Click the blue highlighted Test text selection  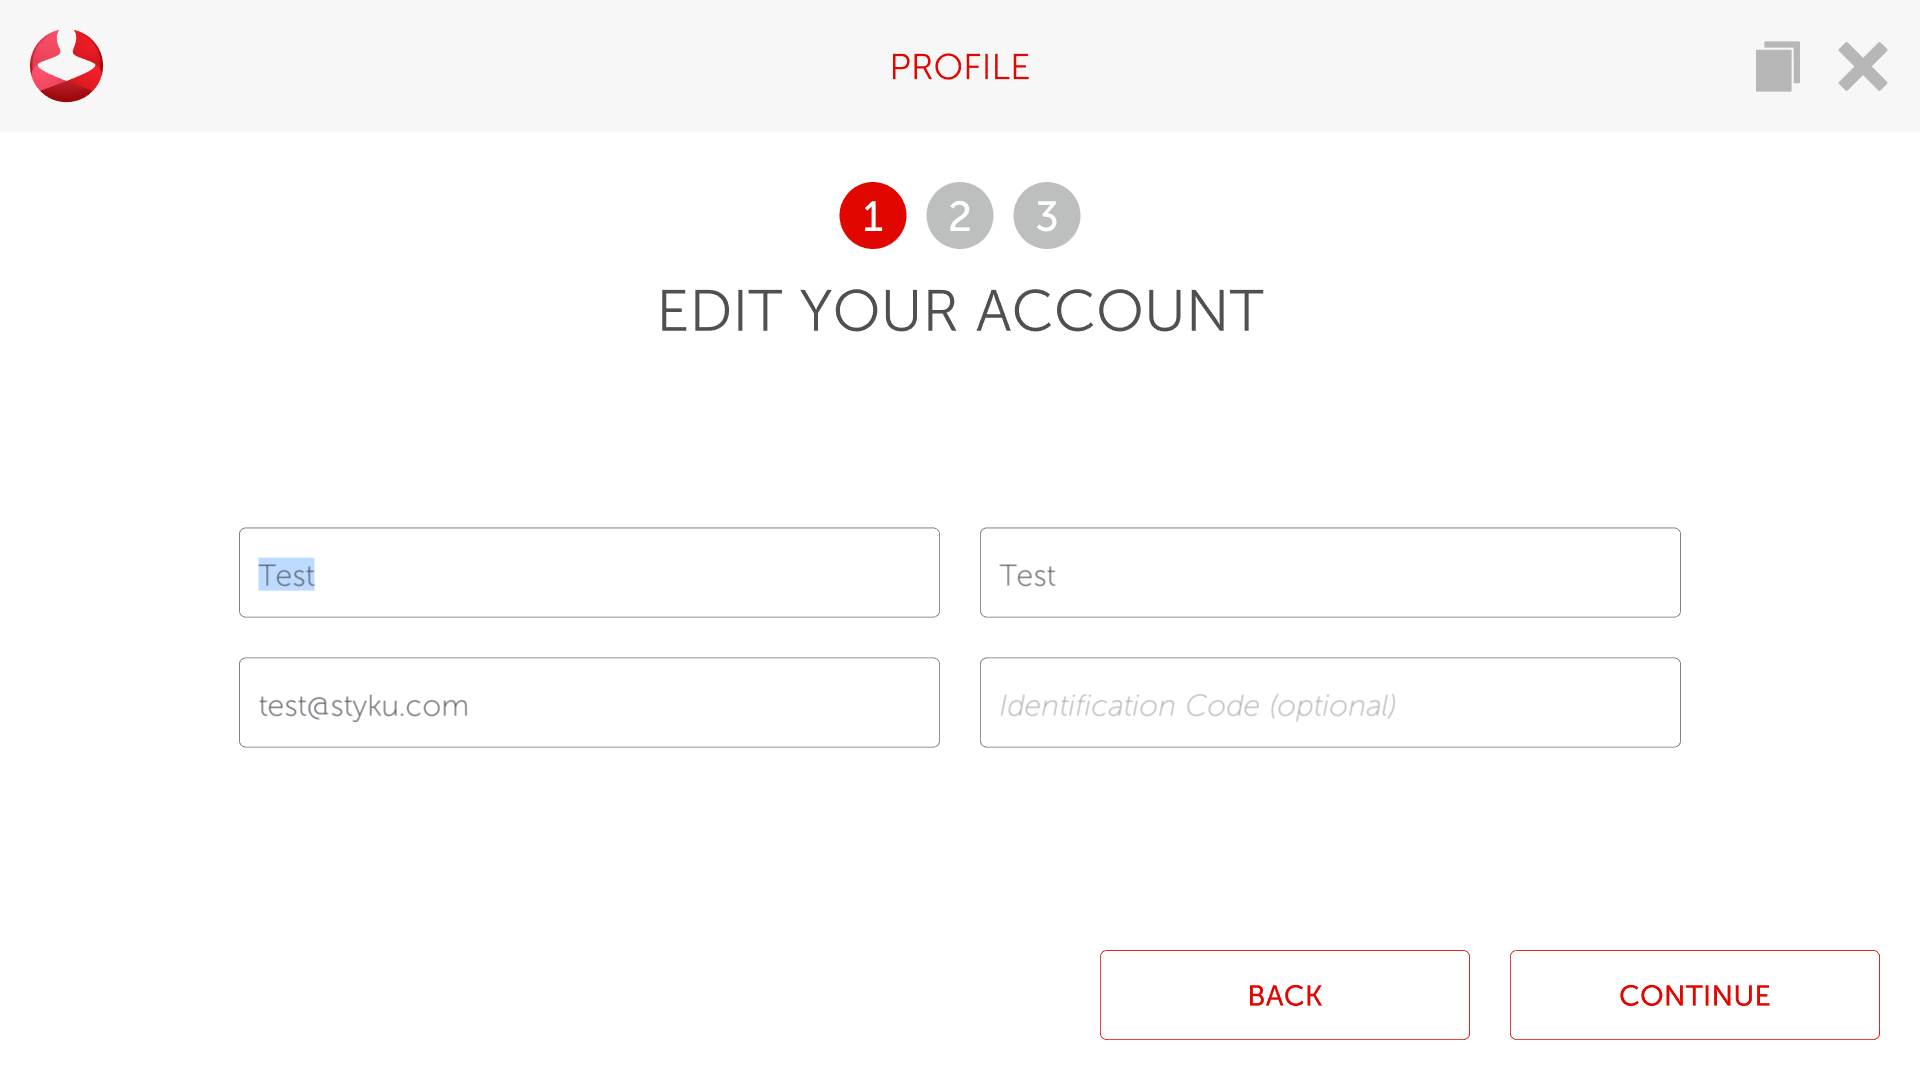click(286, 575)
